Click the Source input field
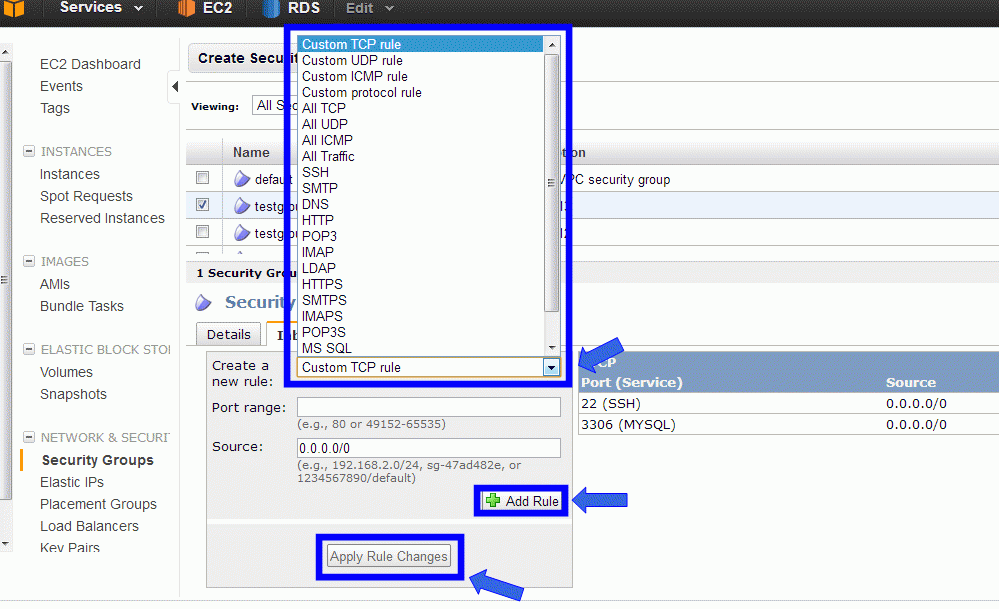 point(429,448)
